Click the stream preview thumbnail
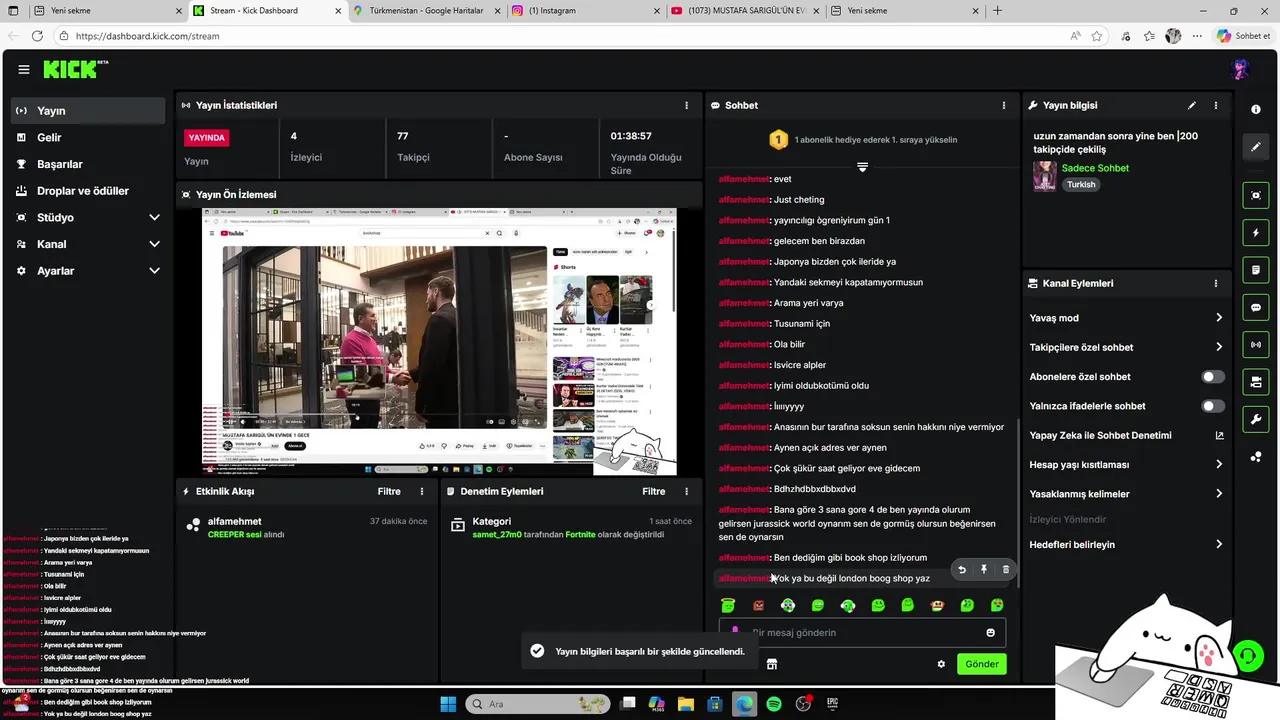 pos(439,341)
